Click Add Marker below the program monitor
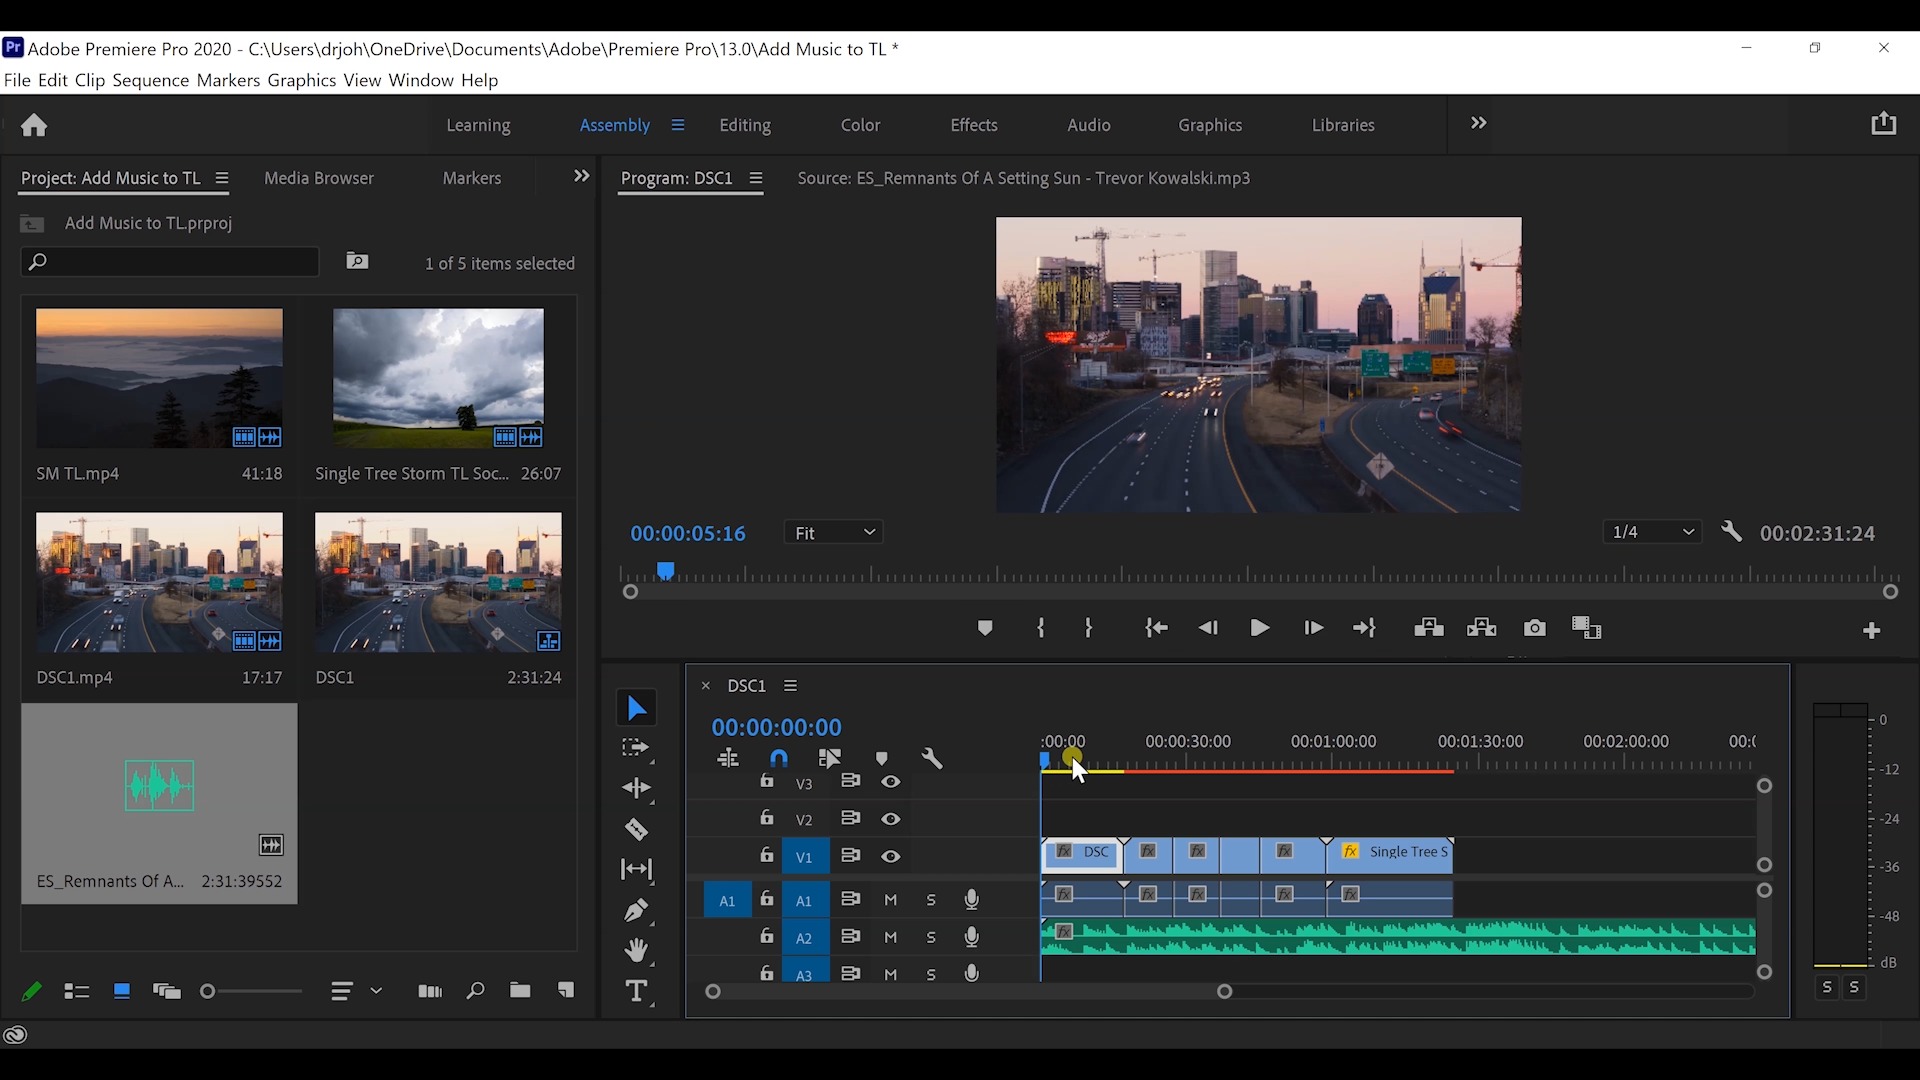The height and width of the screenshot is (1080, 1920). [x=986, y=628]
